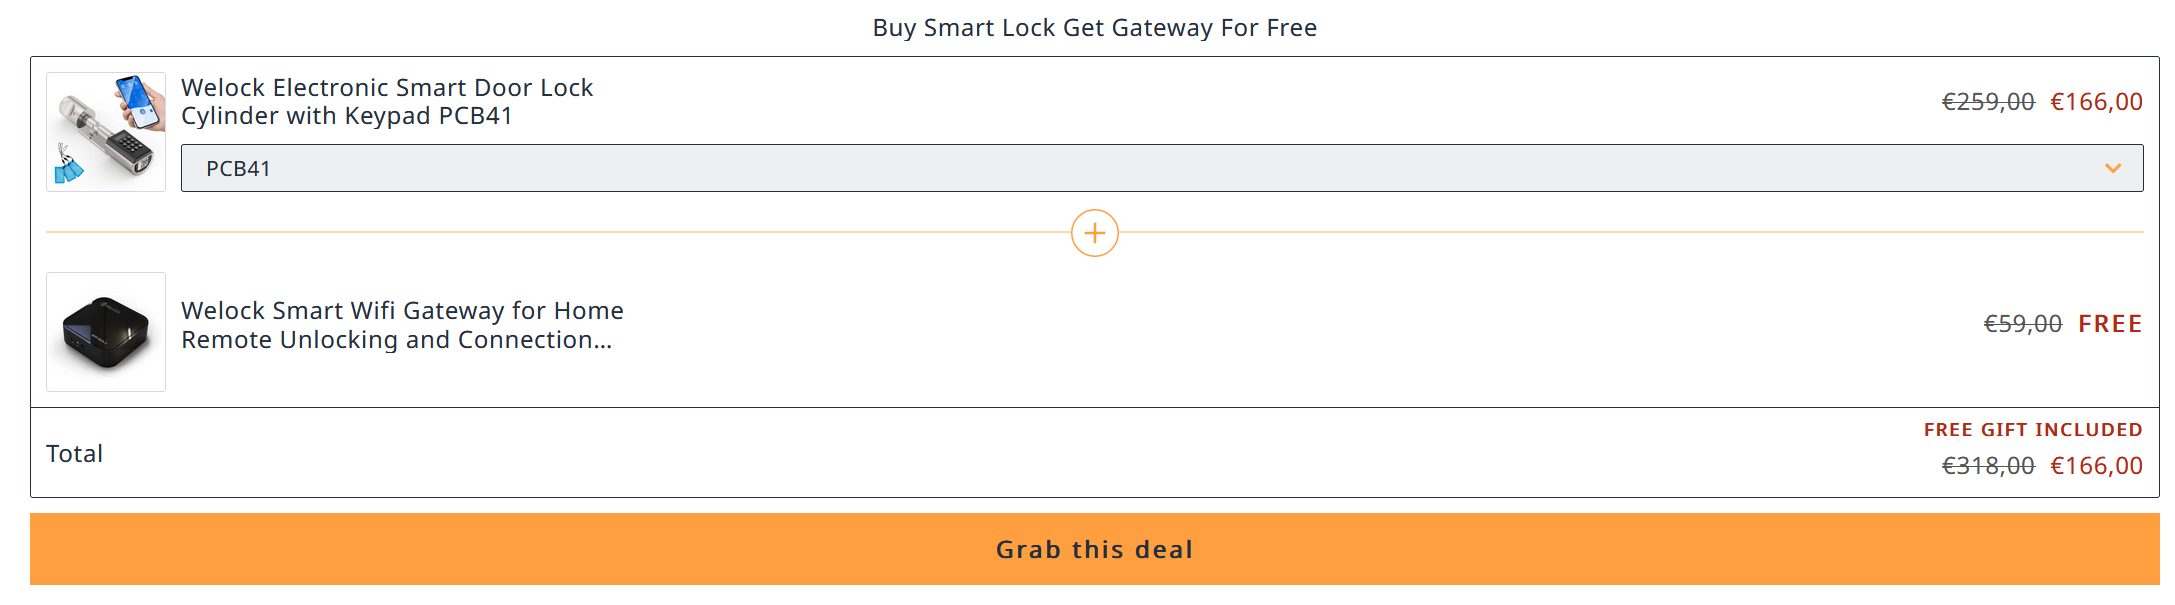This screenshot has width=2175, height=605.
Task: Open Welock Smart Wifi Gateway title link
Action: [402, 325]
